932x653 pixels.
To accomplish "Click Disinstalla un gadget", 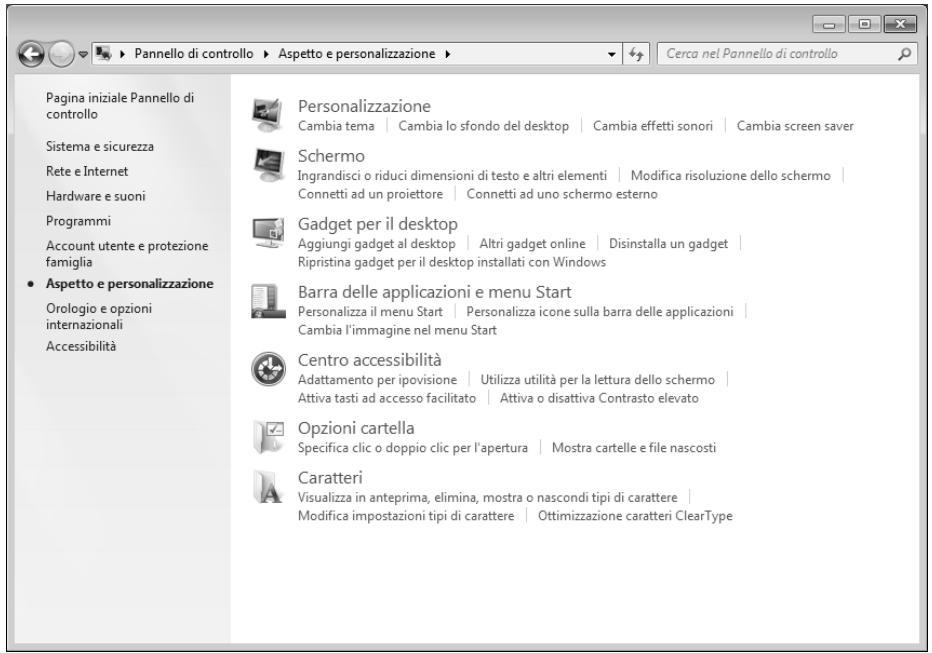I will pyautogui.click(x=669, y=244).
